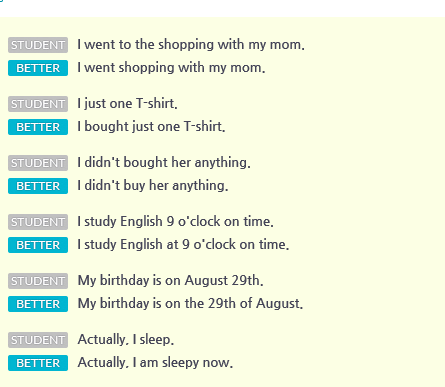
Task: Click the BETTER badge beside "29th of August"
Action: coord(38,304)
